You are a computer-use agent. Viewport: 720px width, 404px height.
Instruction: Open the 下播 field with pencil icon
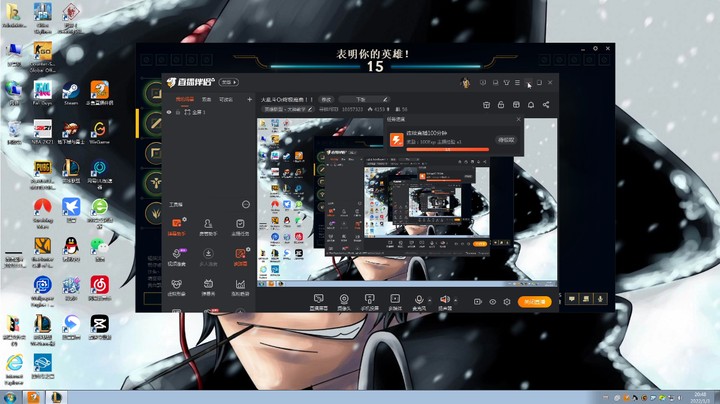pyautogui.click(x=364, y=99)
